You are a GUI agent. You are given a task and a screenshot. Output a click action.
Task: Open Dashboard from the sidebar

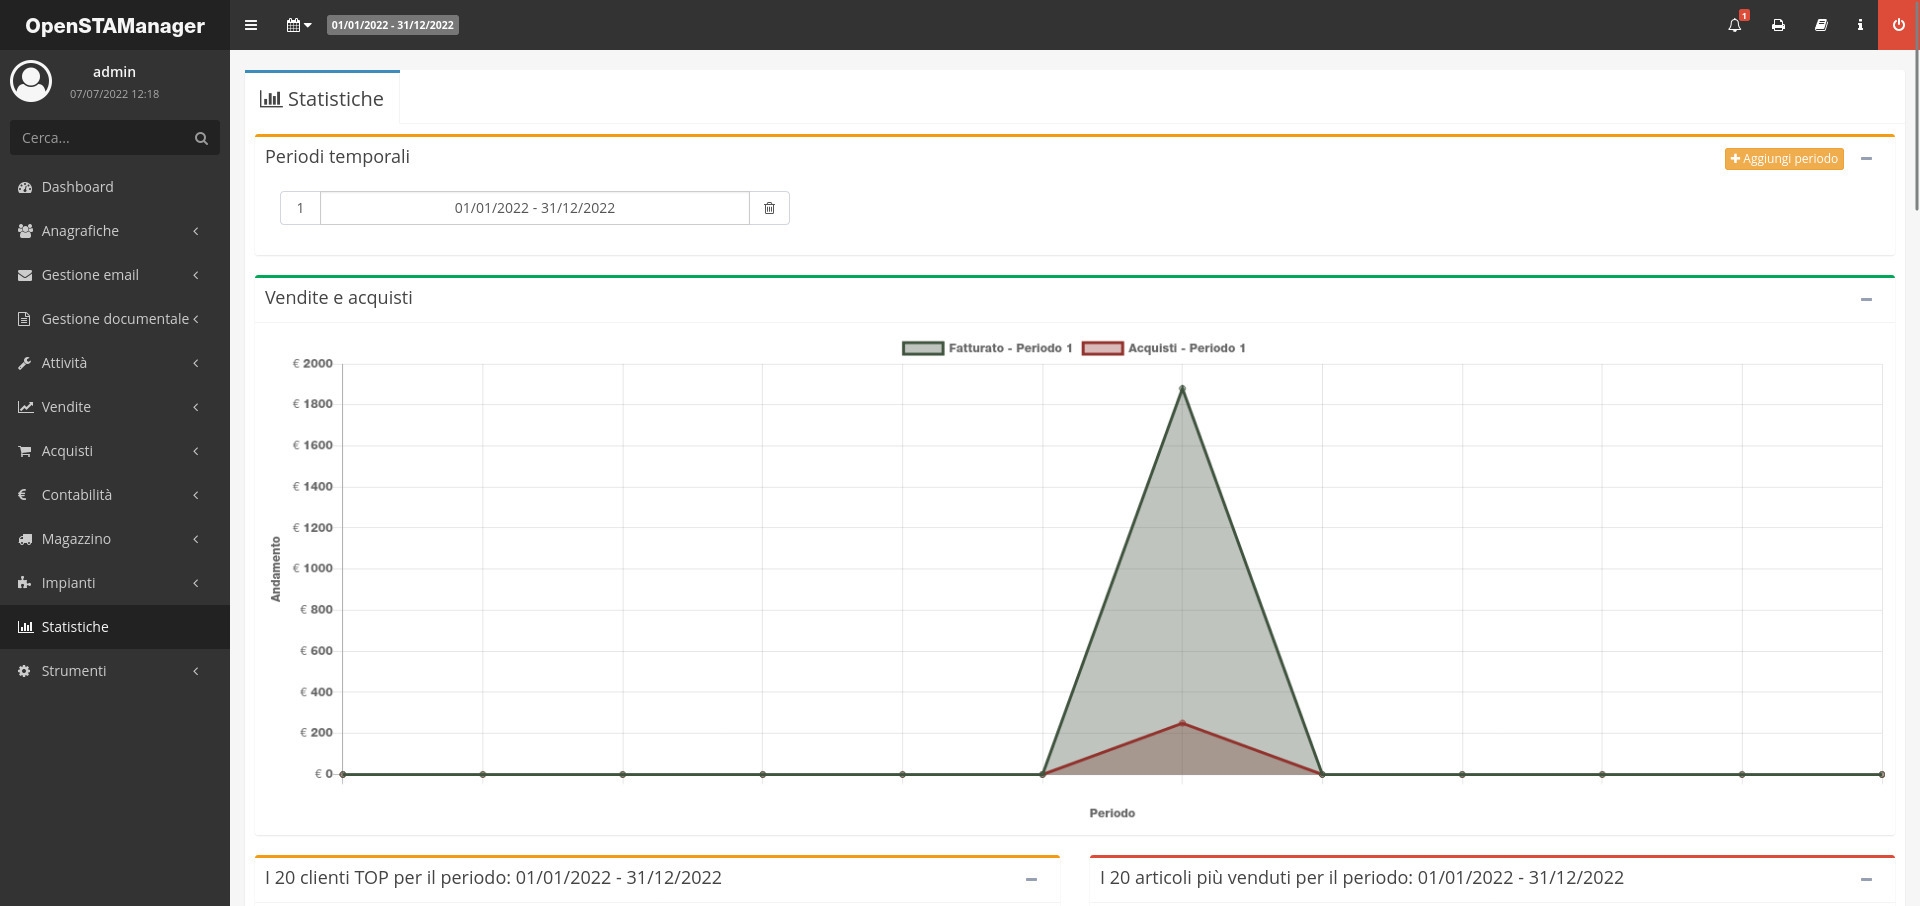[78, 187]
